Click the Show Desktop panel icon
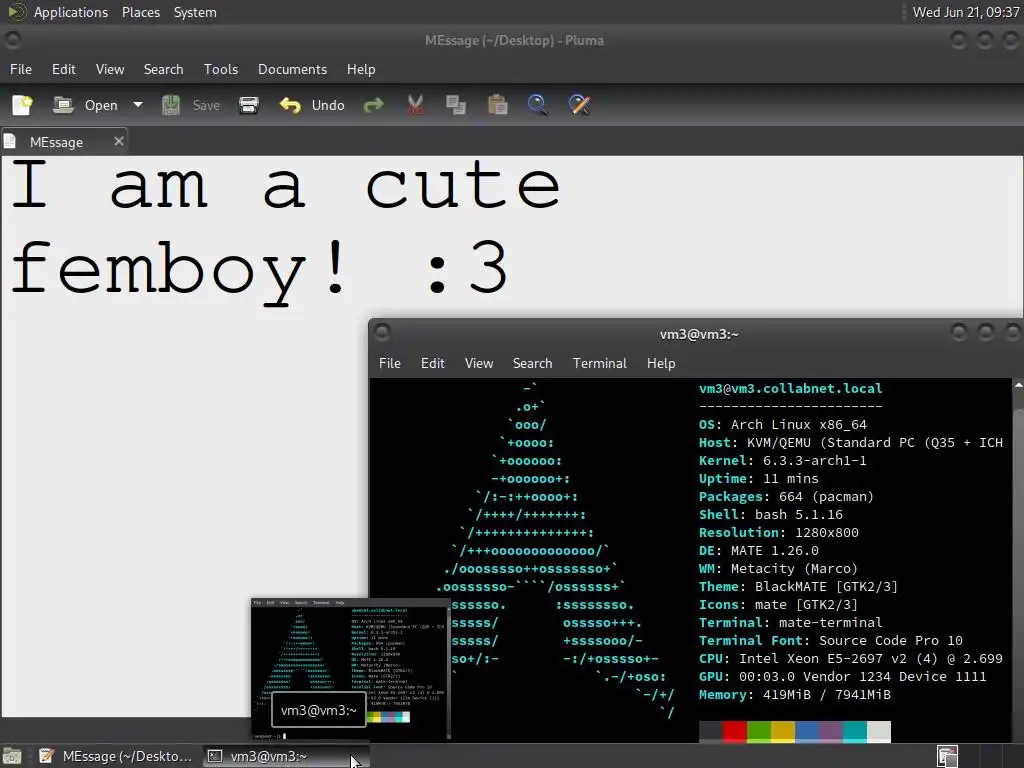 point(12,756)
